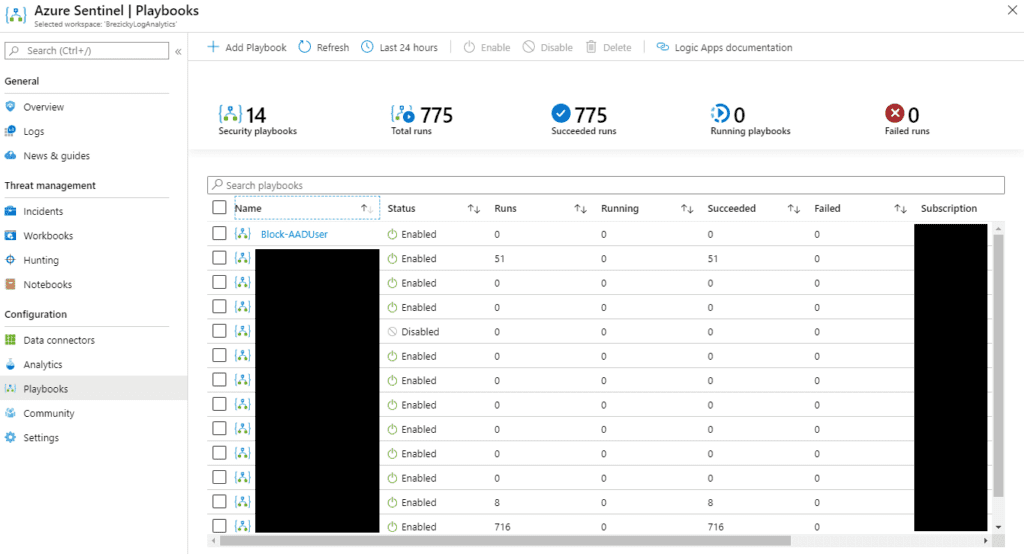Click the Enable power icon in toolbar
Viewport: 1024px width, 554px height.
pyautogui.click(x=469, y=47)
